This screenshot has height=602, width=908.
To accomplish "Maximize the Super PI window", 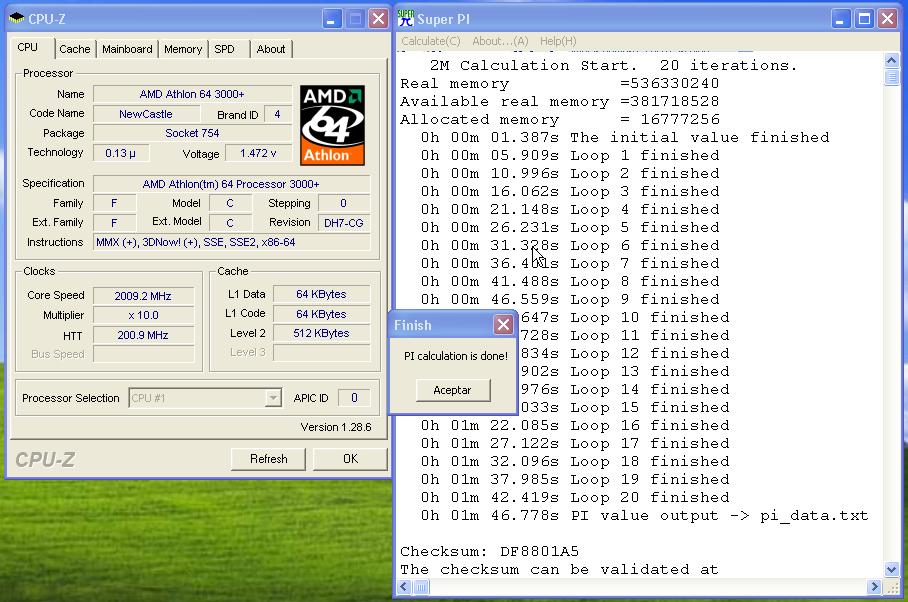I will click(864, 18).
